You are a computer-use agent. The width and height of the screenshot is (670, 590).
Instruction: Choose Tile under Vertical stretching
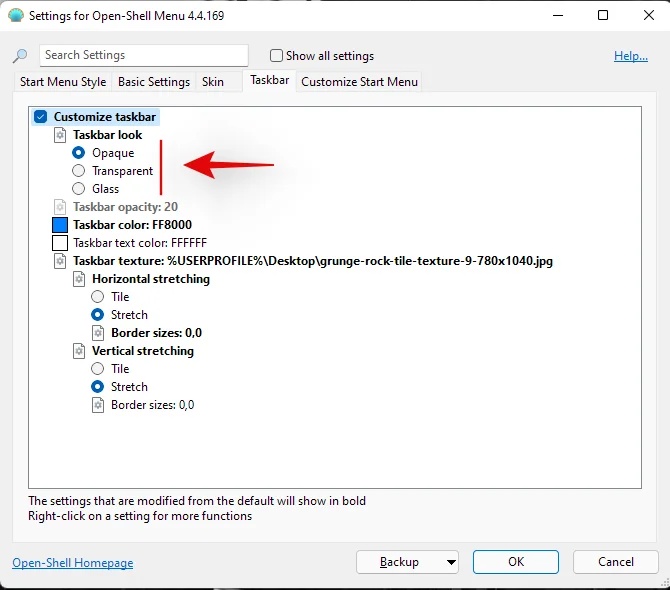[97, 369]
